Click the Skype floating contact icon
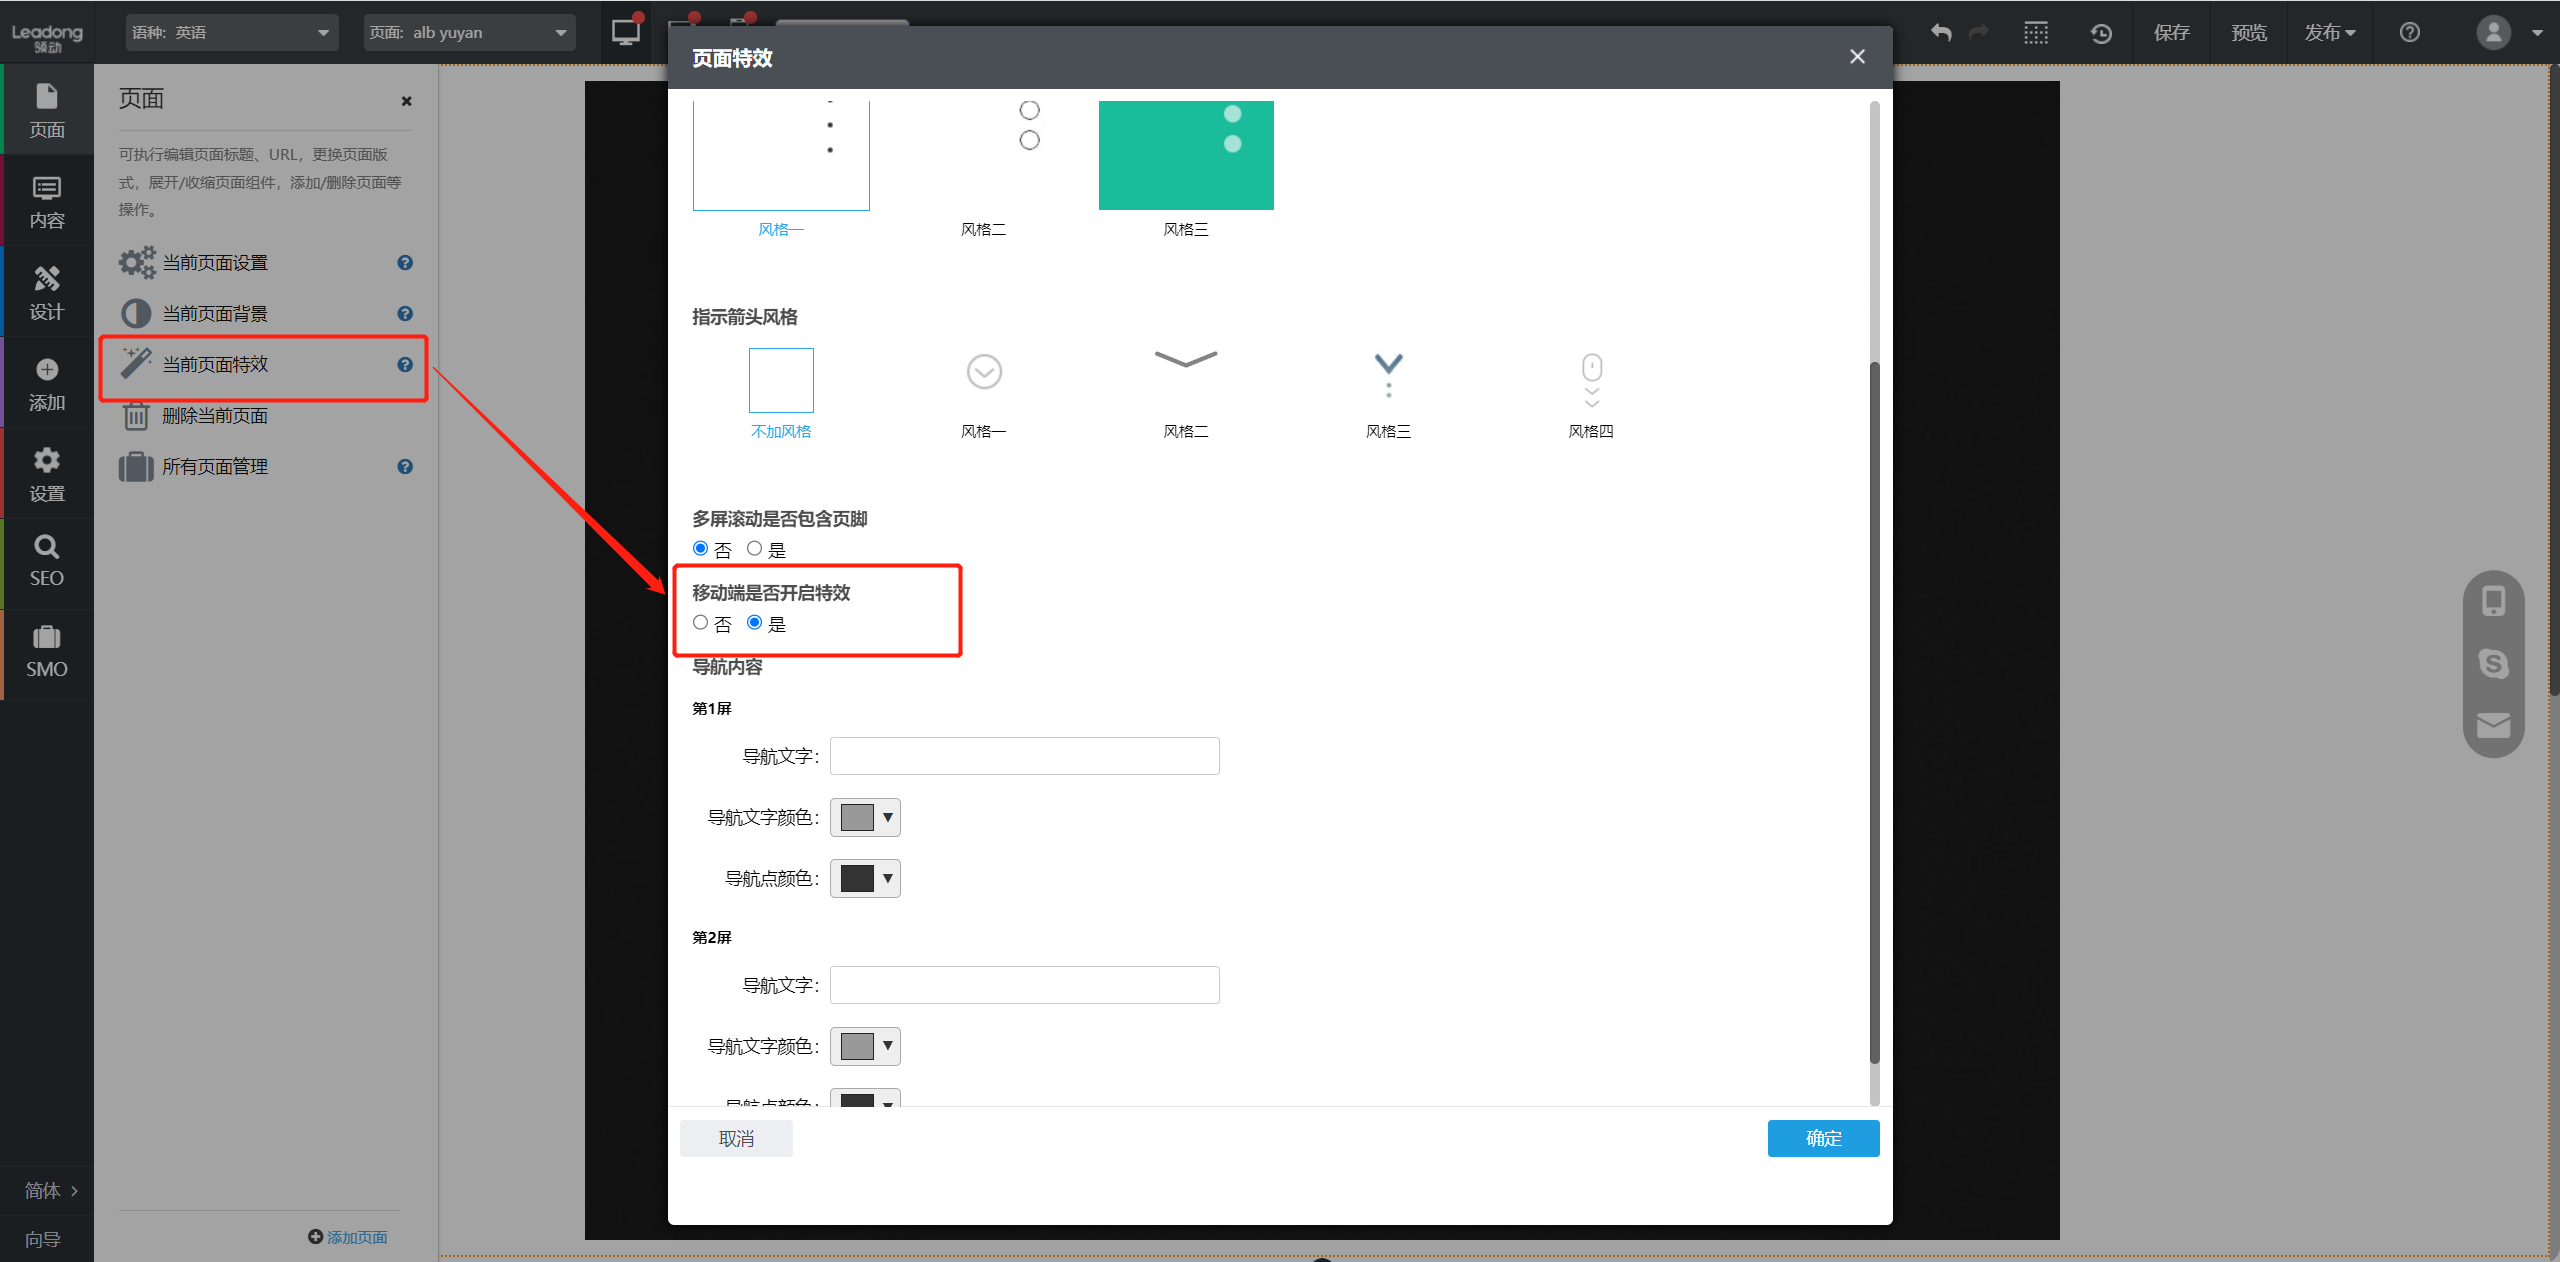Viewport: 2560px width, 1262px height. (2493, 663)
